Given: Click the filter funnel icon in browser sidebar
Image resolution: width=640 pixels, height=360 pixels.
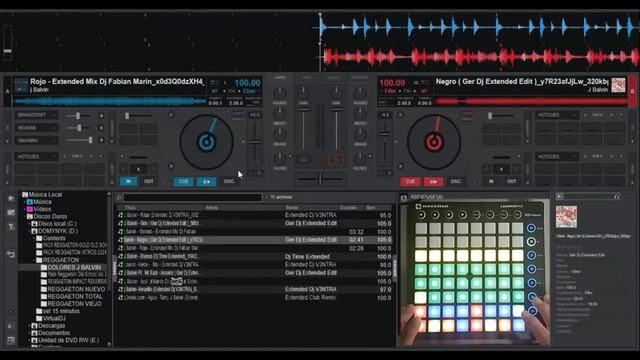Looking at the screenshot, I should coord(11,227).
